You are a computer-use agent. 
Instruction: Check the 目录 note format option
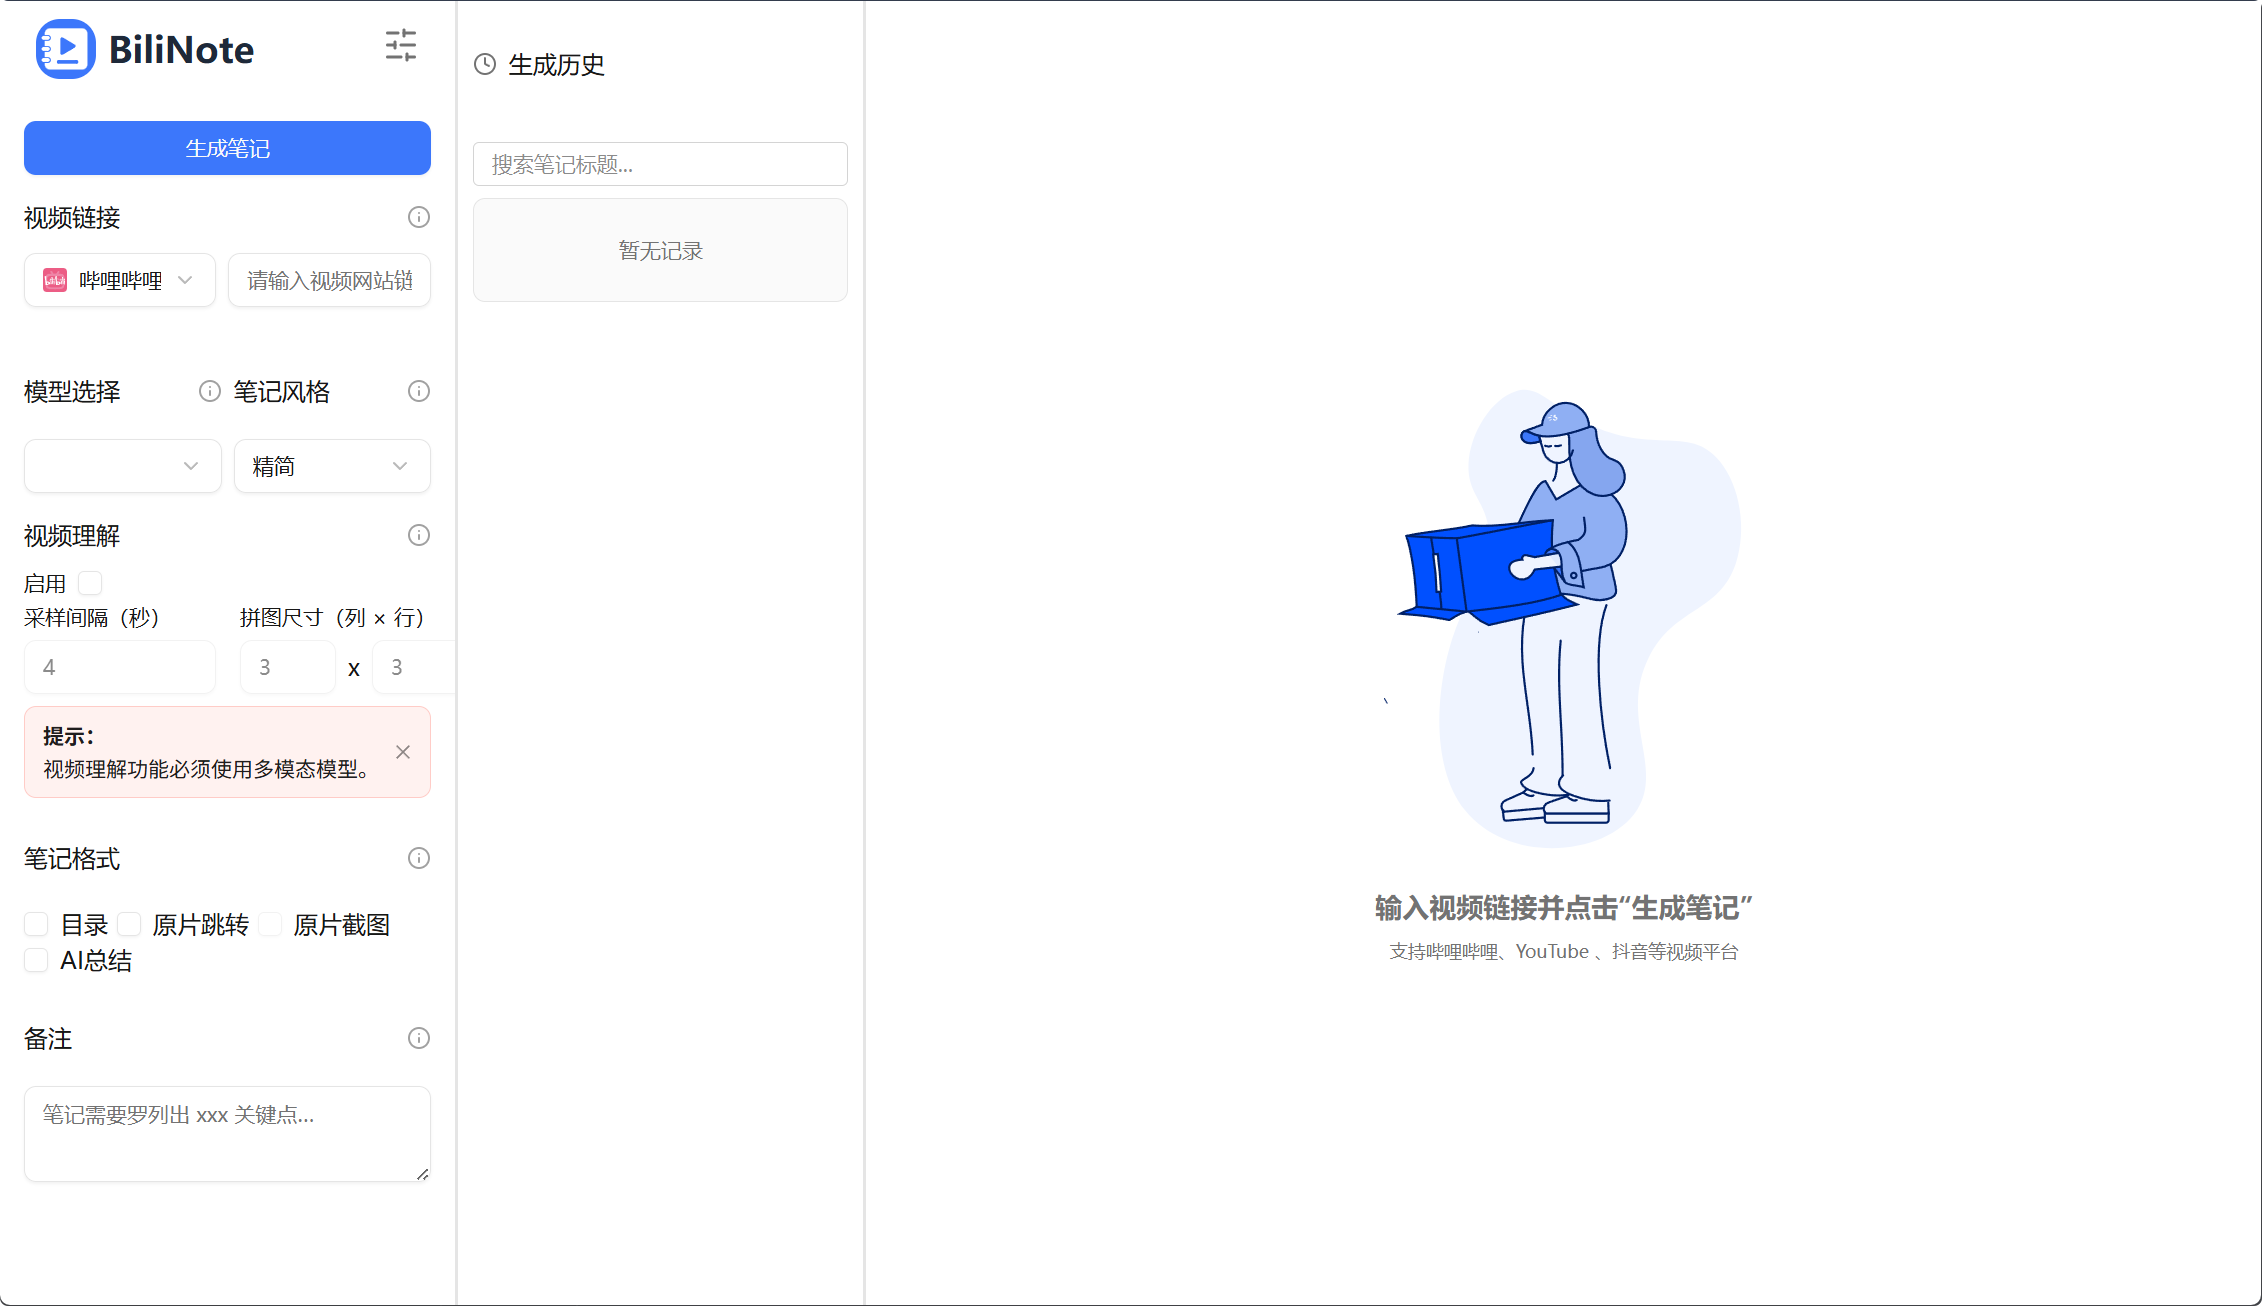(36, 924)
